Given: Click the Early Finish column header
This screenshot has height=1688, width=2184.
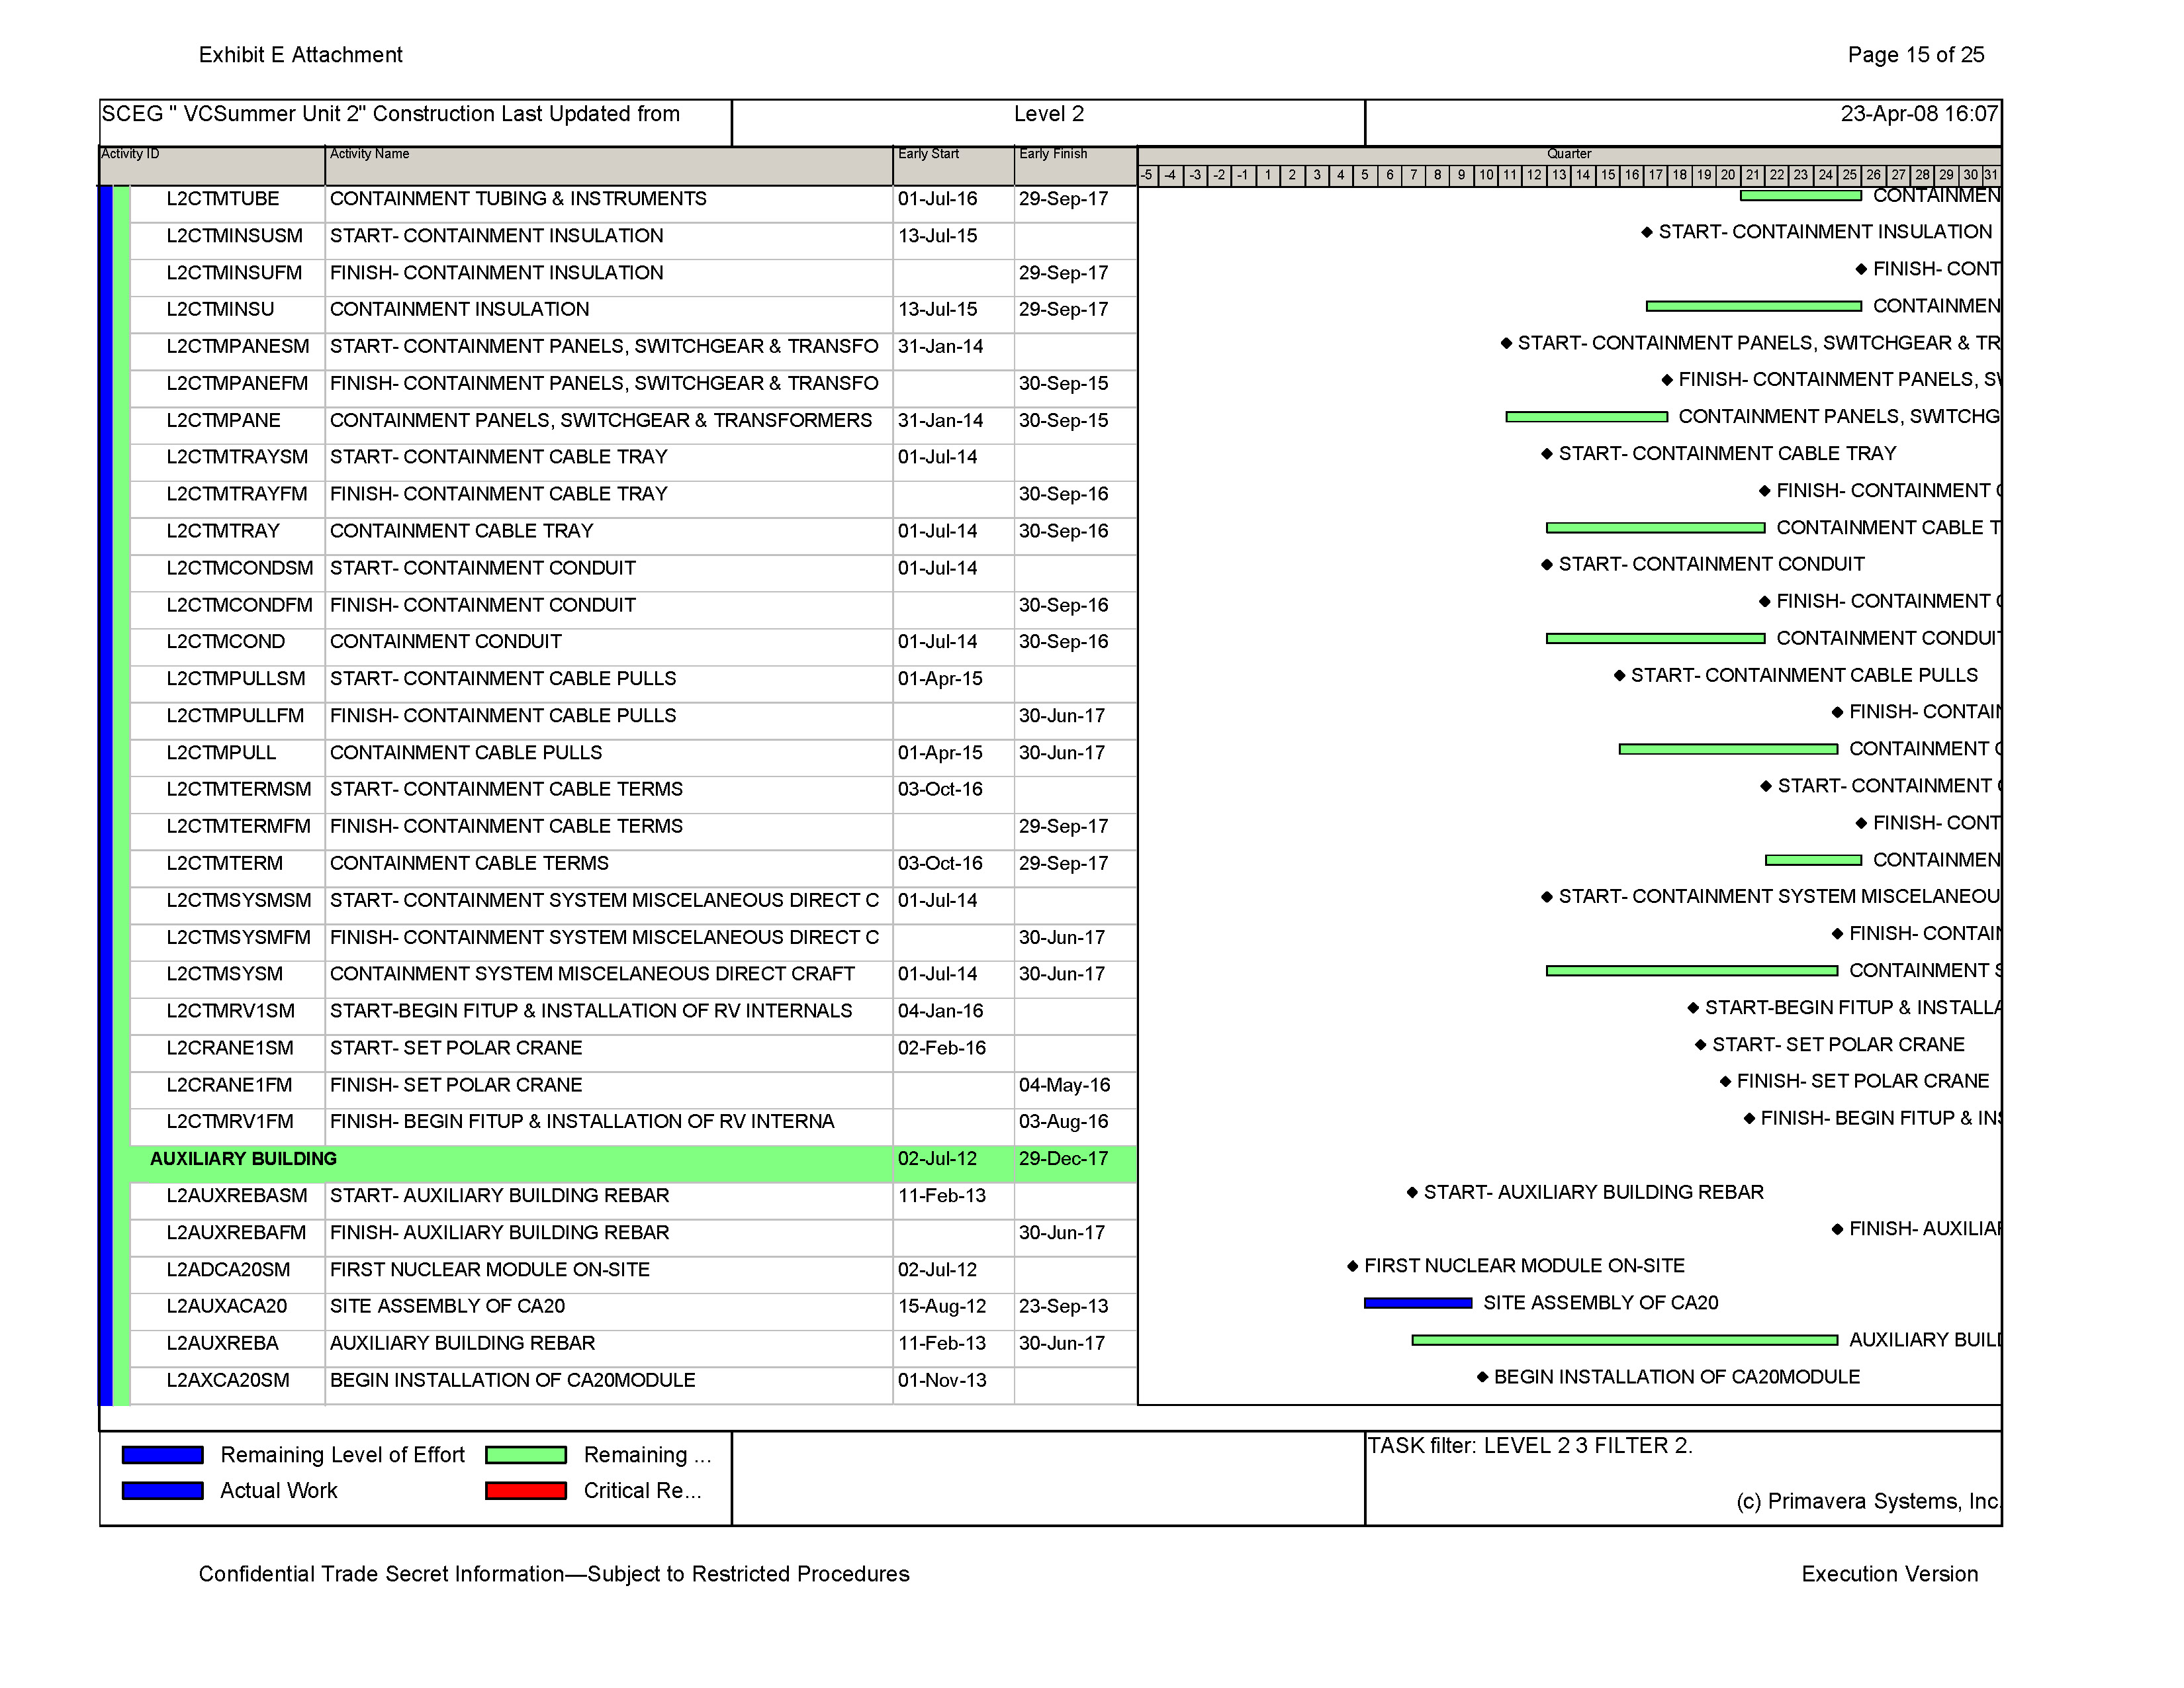Looking at the screenshot, I should pyautogui.click(x=1075, y=166).
